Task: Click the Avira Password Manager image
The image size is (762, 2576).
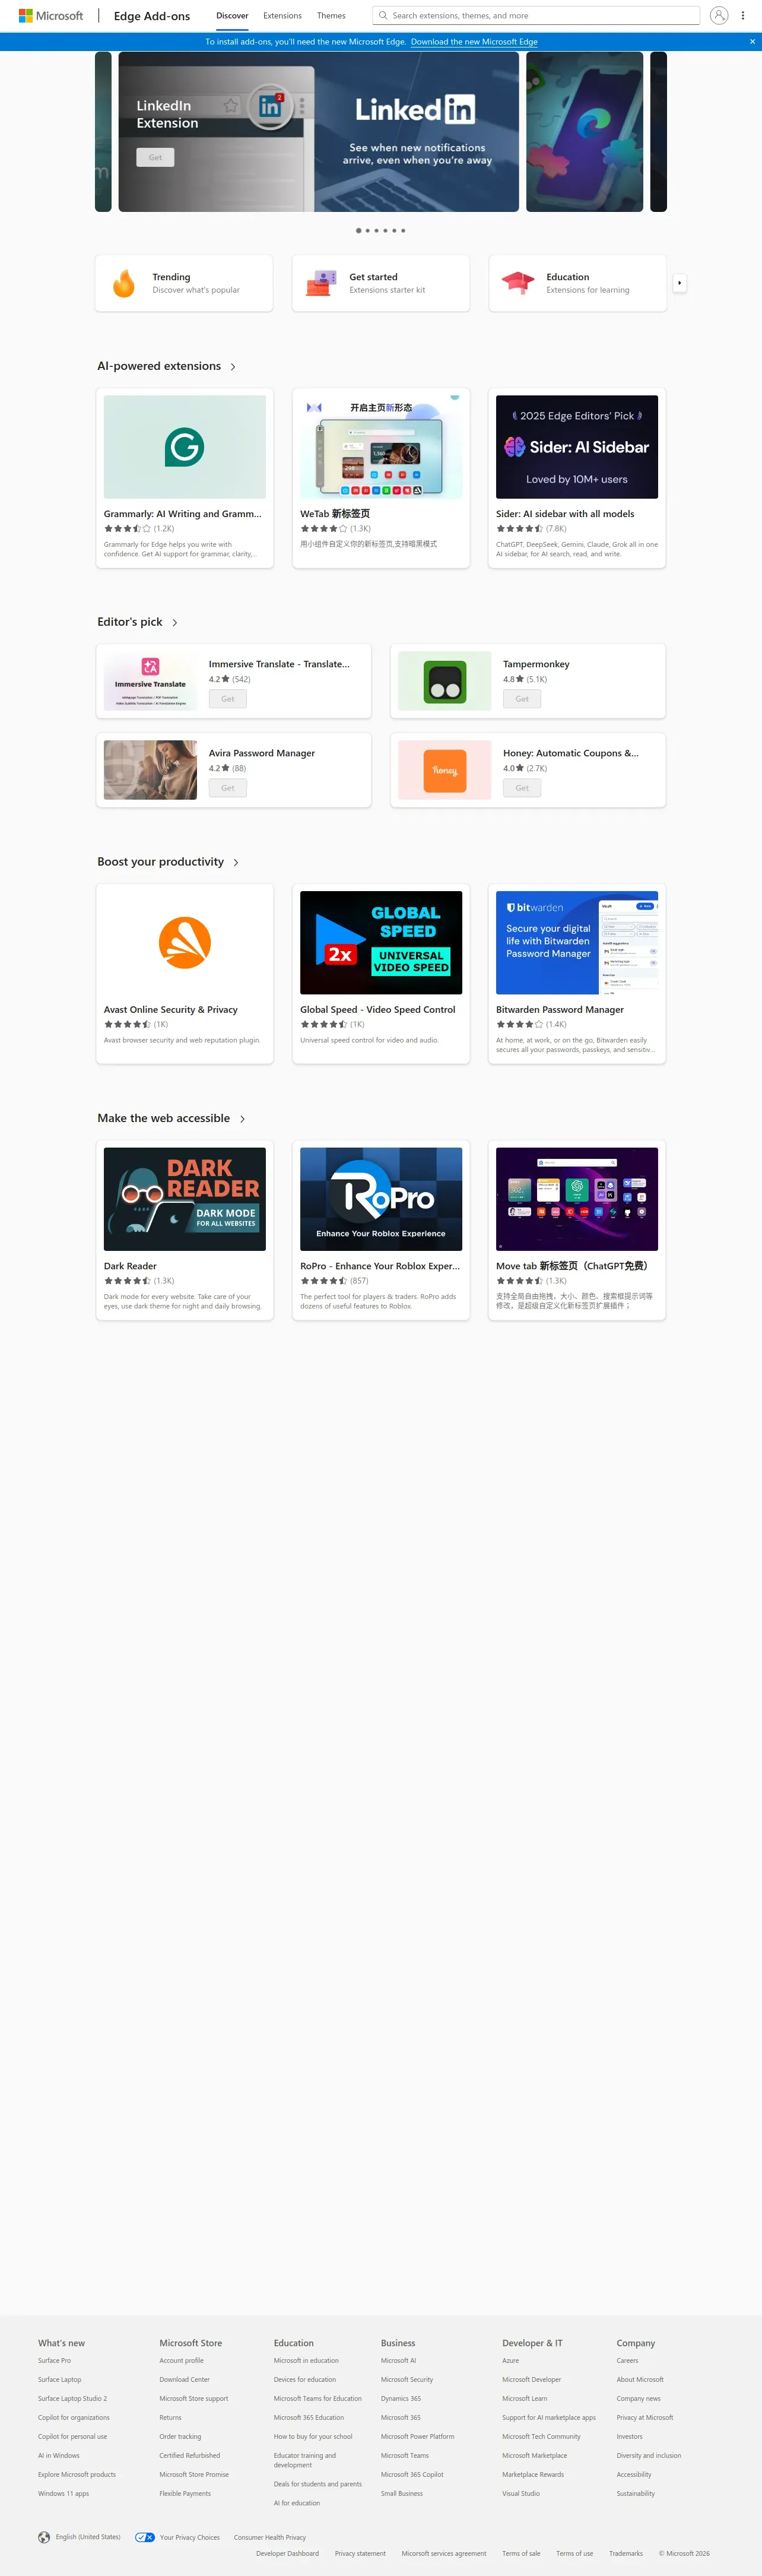Action: [150, 770]
